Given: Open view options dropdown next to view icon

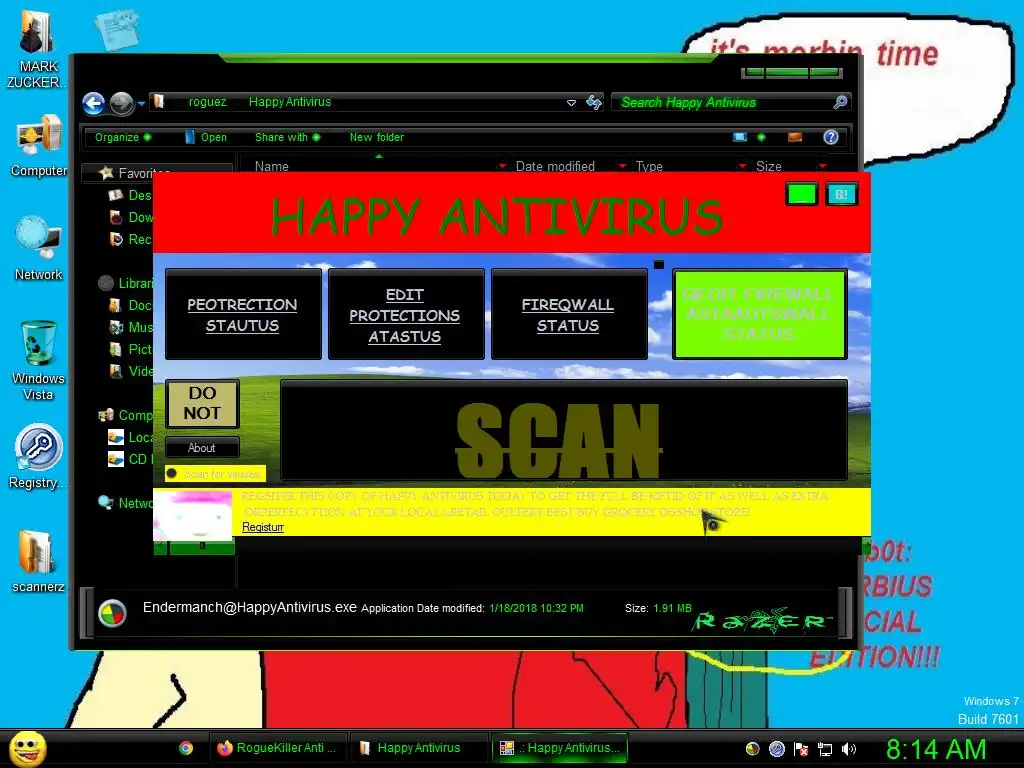Looking at the screenshot, I should pos(761,137).
